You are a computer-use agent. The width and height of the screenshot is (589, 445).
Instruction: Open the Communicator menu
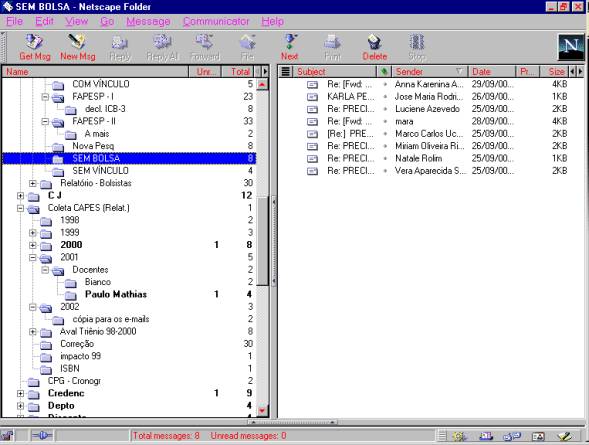[x=216, y=21]
